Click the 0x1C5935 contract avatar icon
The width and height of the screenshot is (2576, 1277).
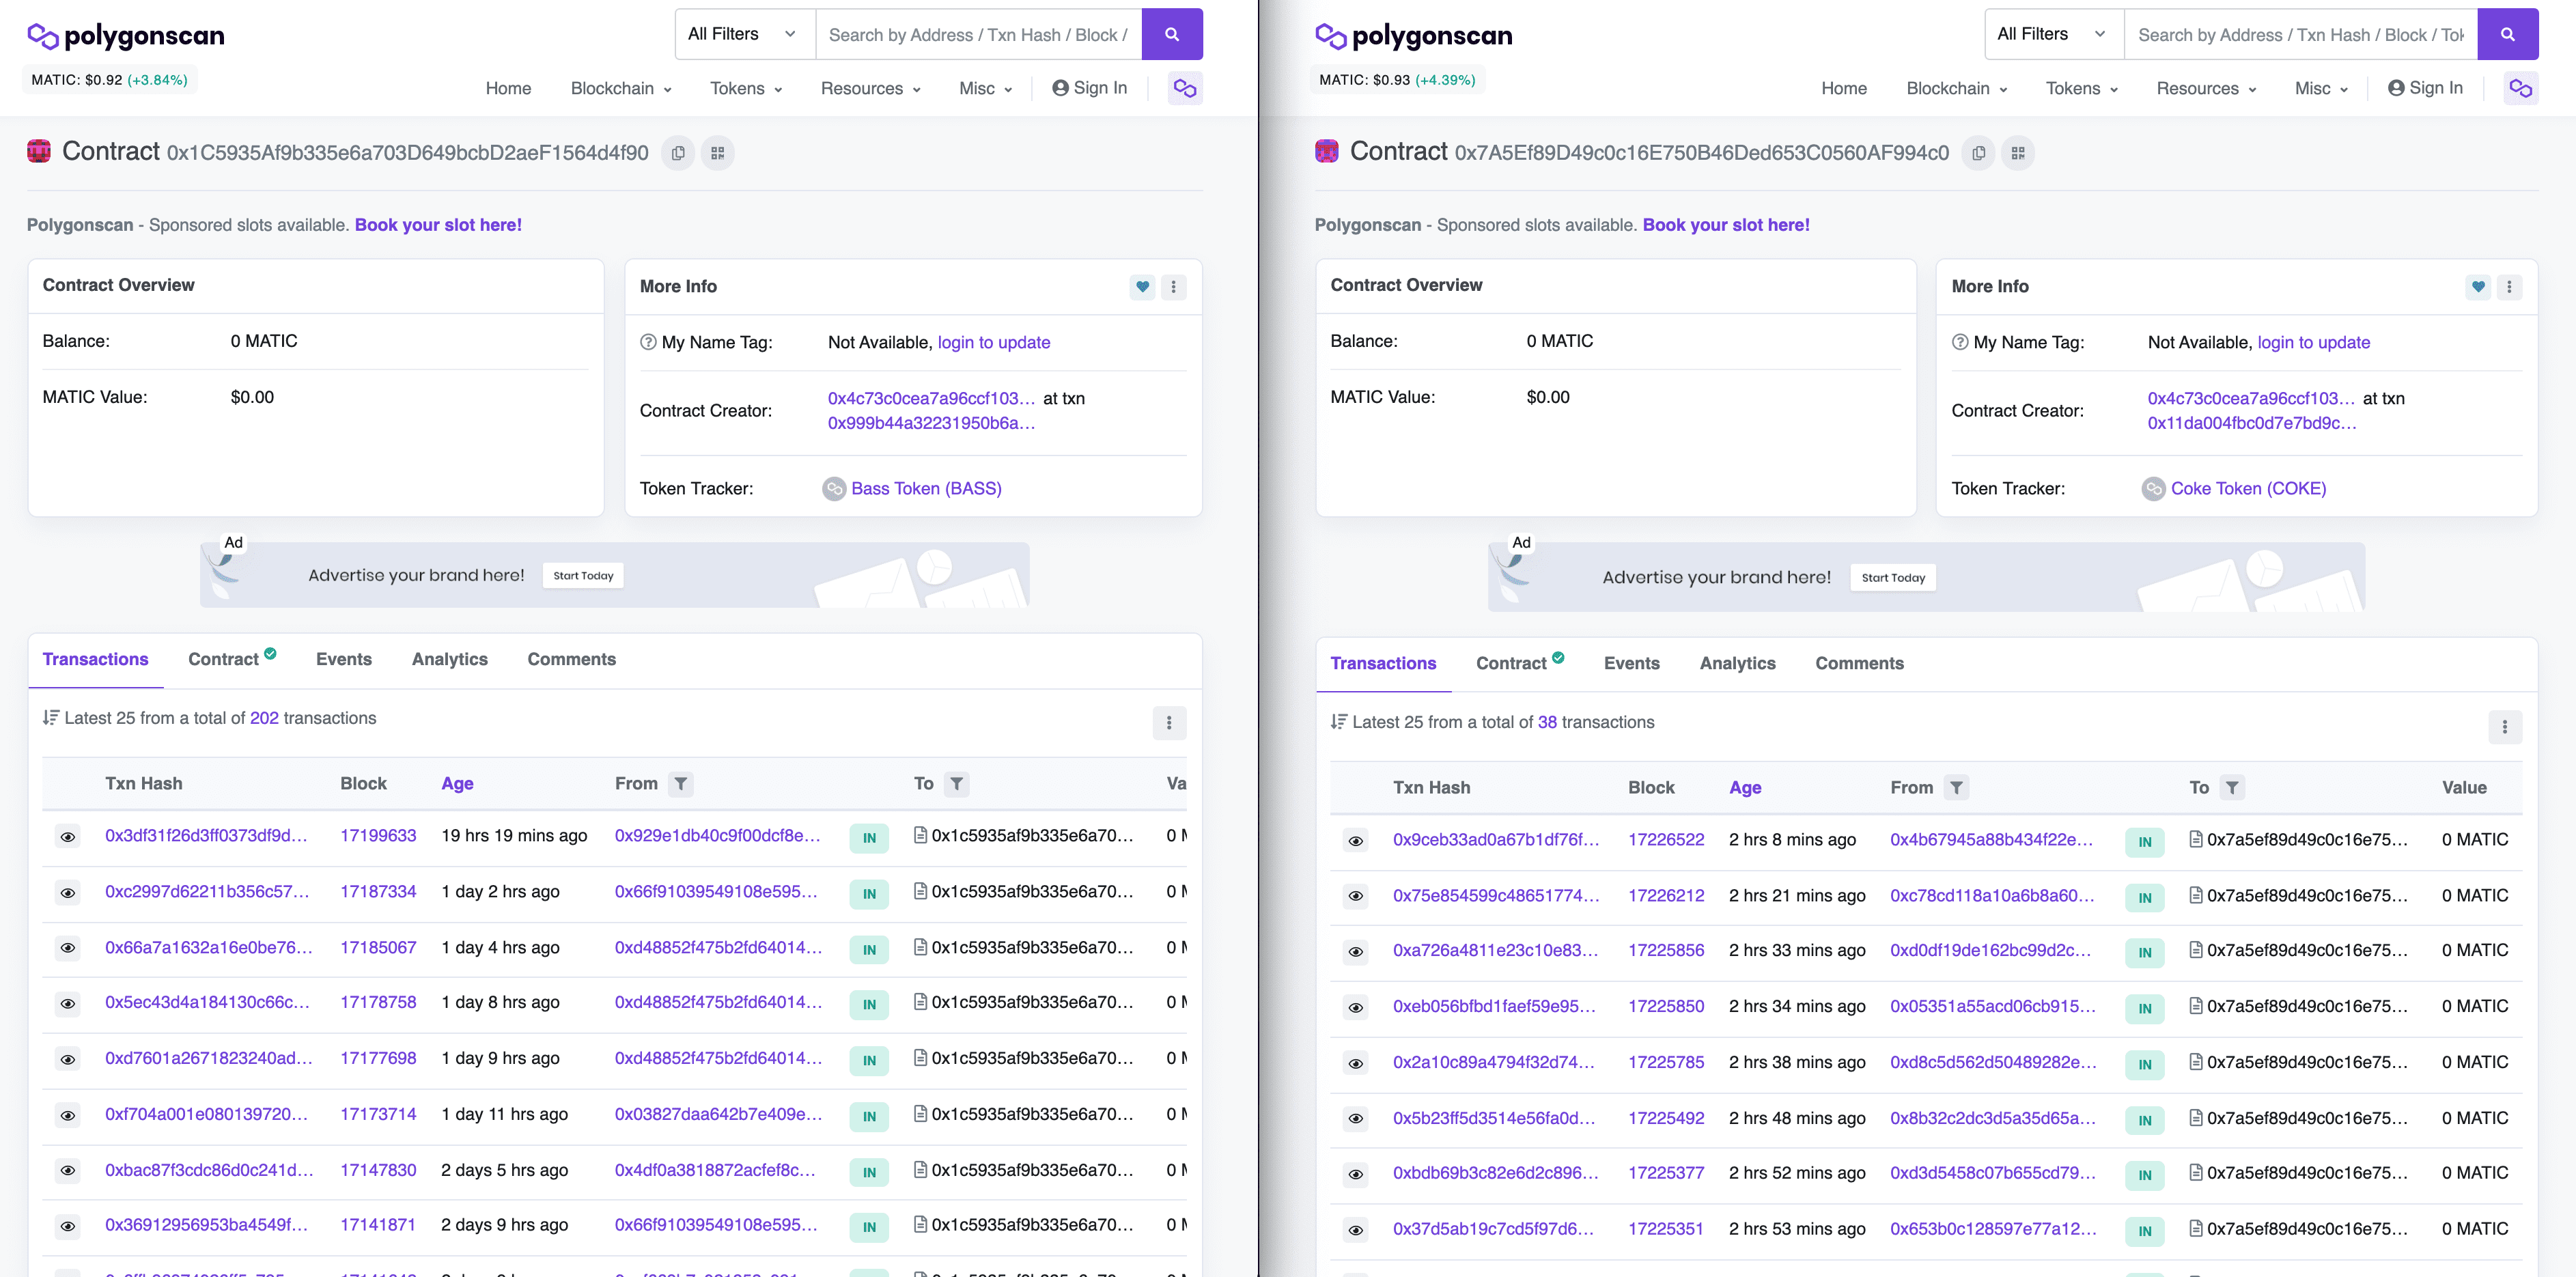pos(39,151)
